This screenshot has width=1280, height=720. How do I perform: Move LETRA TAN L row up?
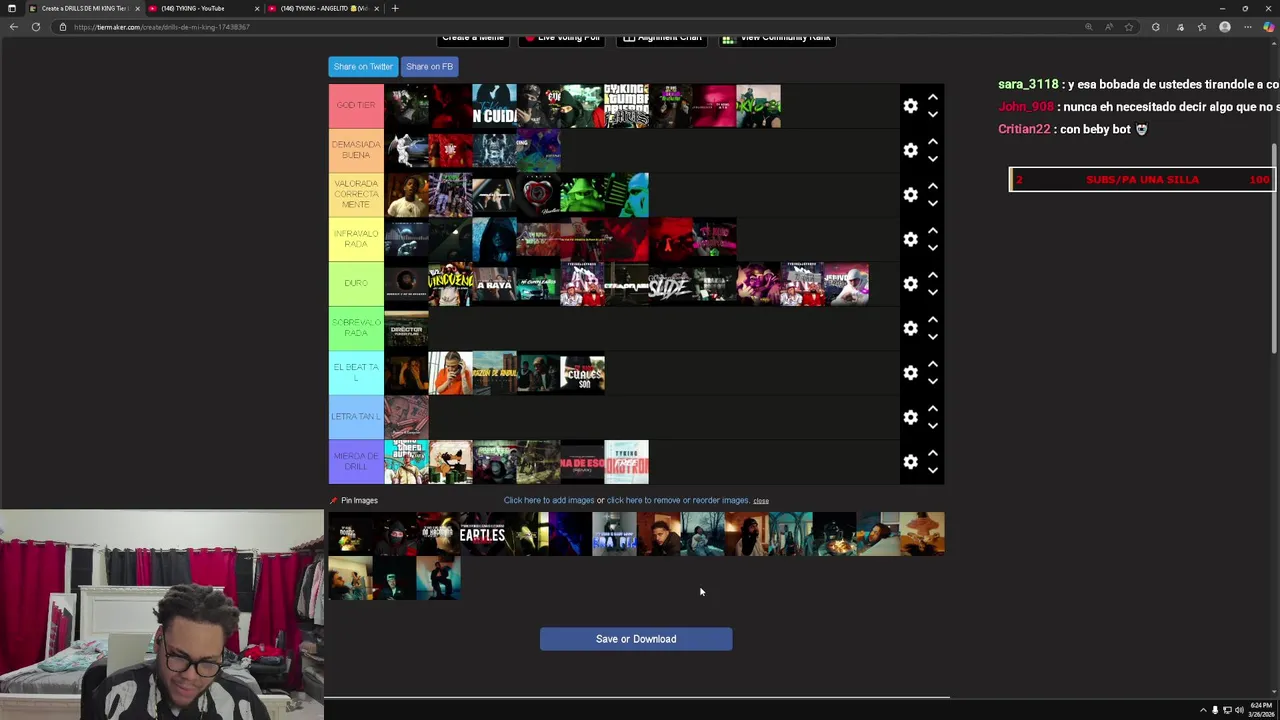(x=932, y=409)
